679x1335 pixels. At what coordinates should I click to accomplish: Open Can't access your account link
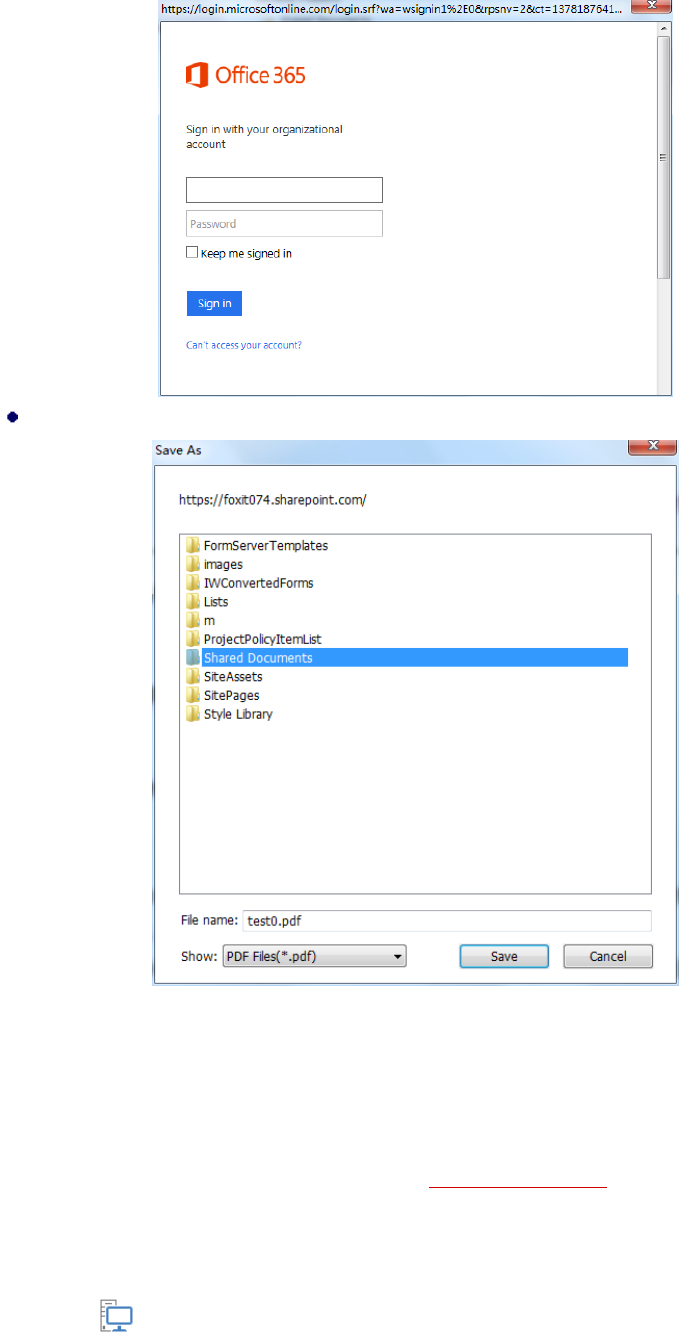click(x=244, y=345)
